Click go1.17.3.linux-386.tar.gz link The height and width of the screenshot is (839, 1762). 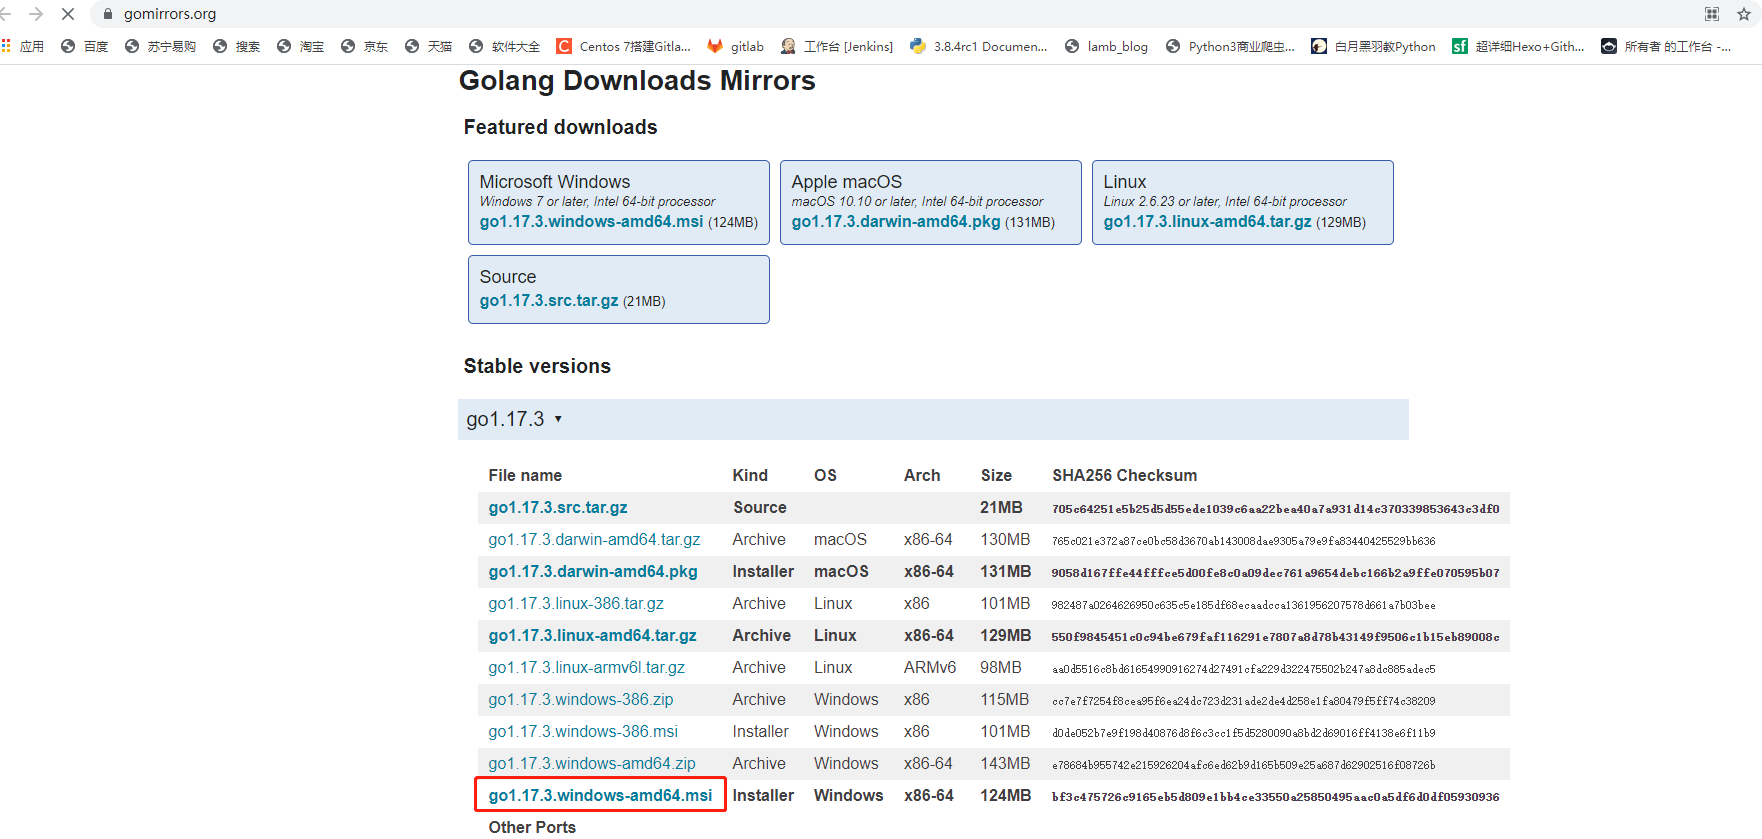click(x=576, y=604)
